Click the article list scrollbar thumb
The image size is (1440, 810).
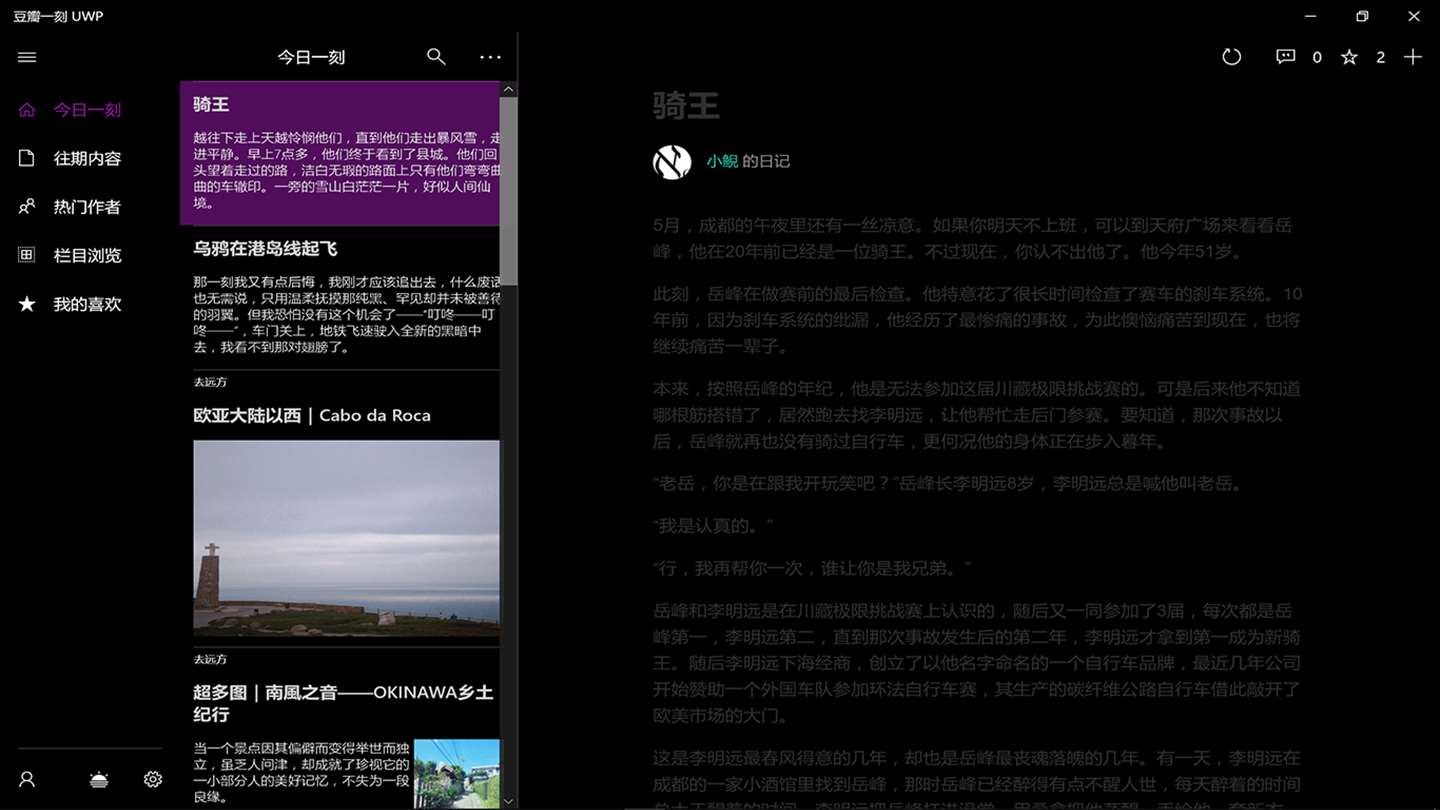(508, 191)
